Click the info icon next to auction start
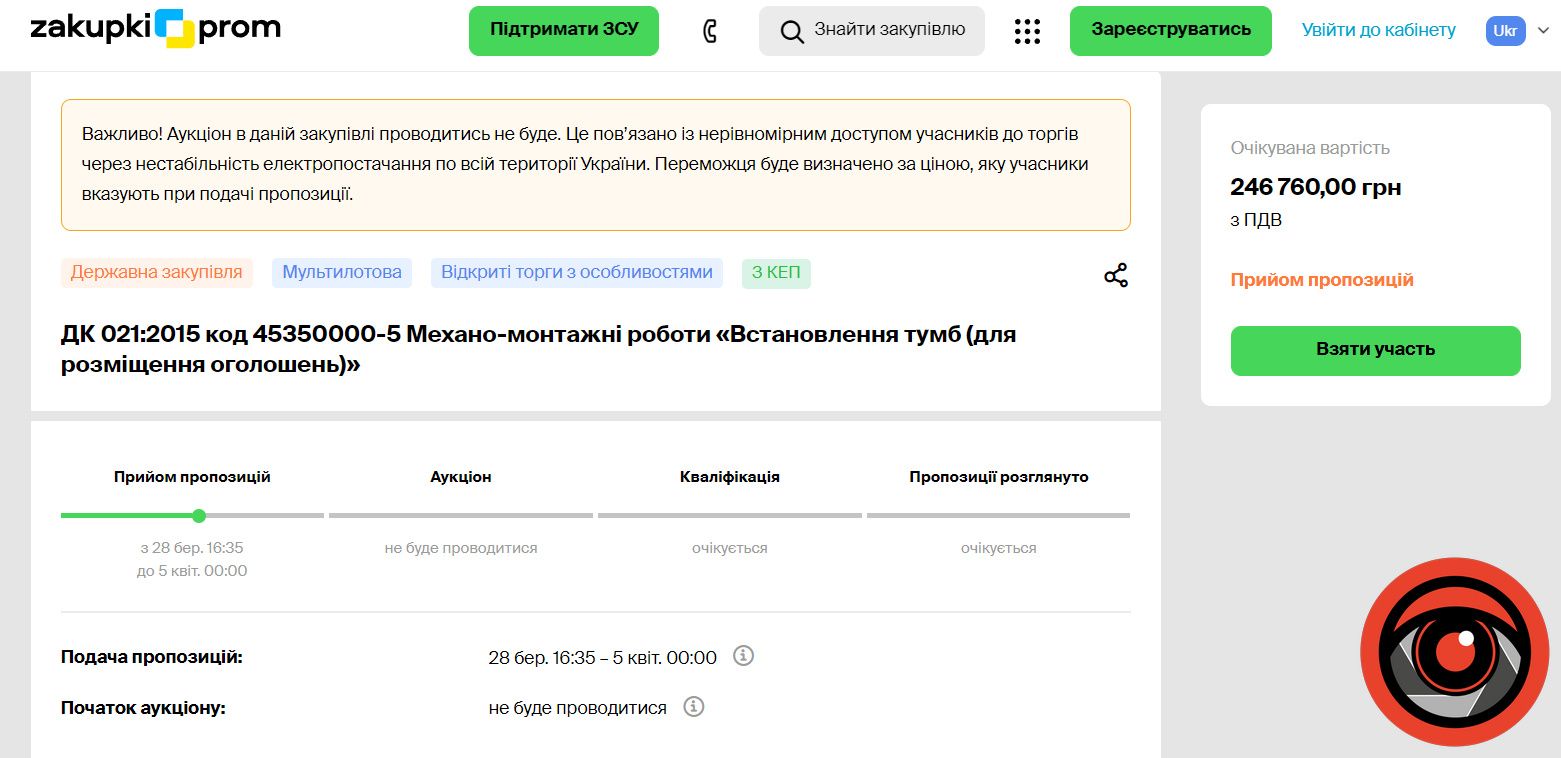The height and width of the screenshot is (758, 1561). (696, 706)
